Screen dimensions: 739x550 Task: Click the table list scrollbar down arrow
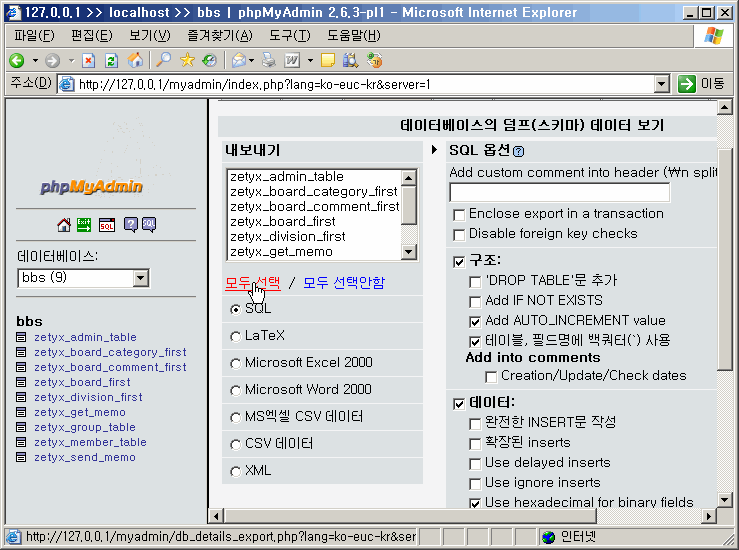click(x=408, y=252)
